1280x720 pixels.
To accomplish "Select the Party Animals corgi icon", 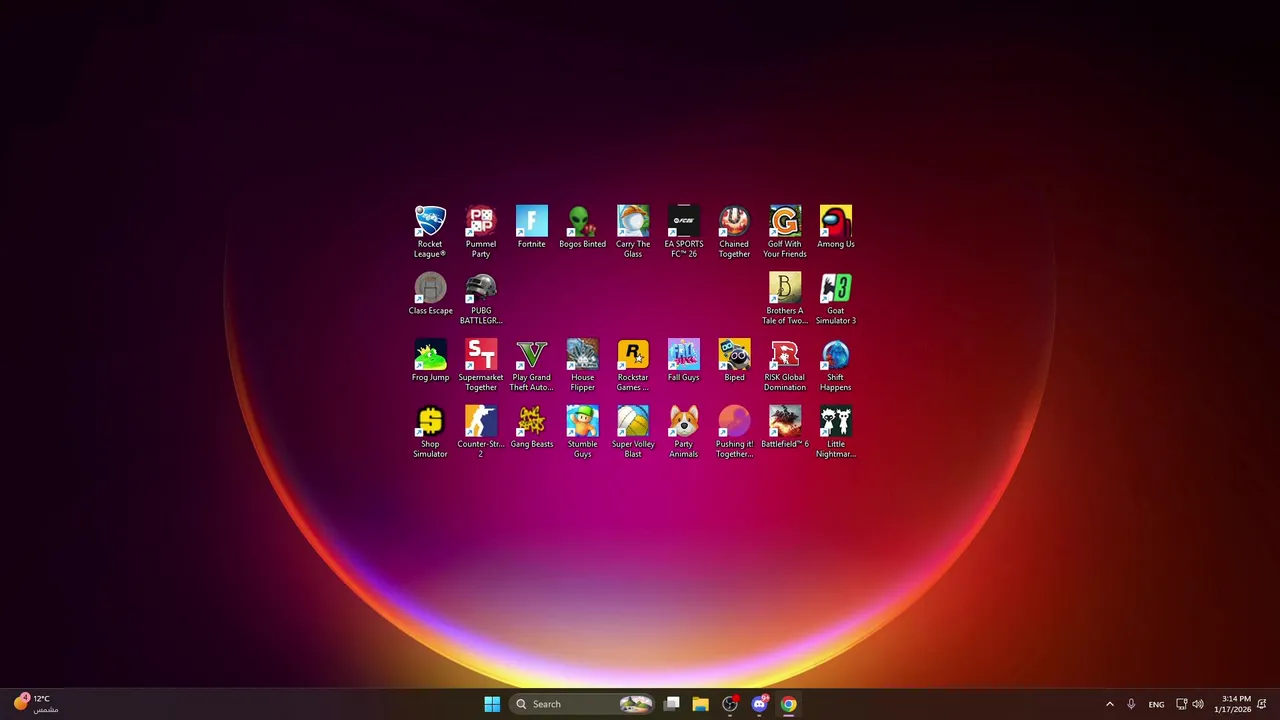I will tap(684, 432).
